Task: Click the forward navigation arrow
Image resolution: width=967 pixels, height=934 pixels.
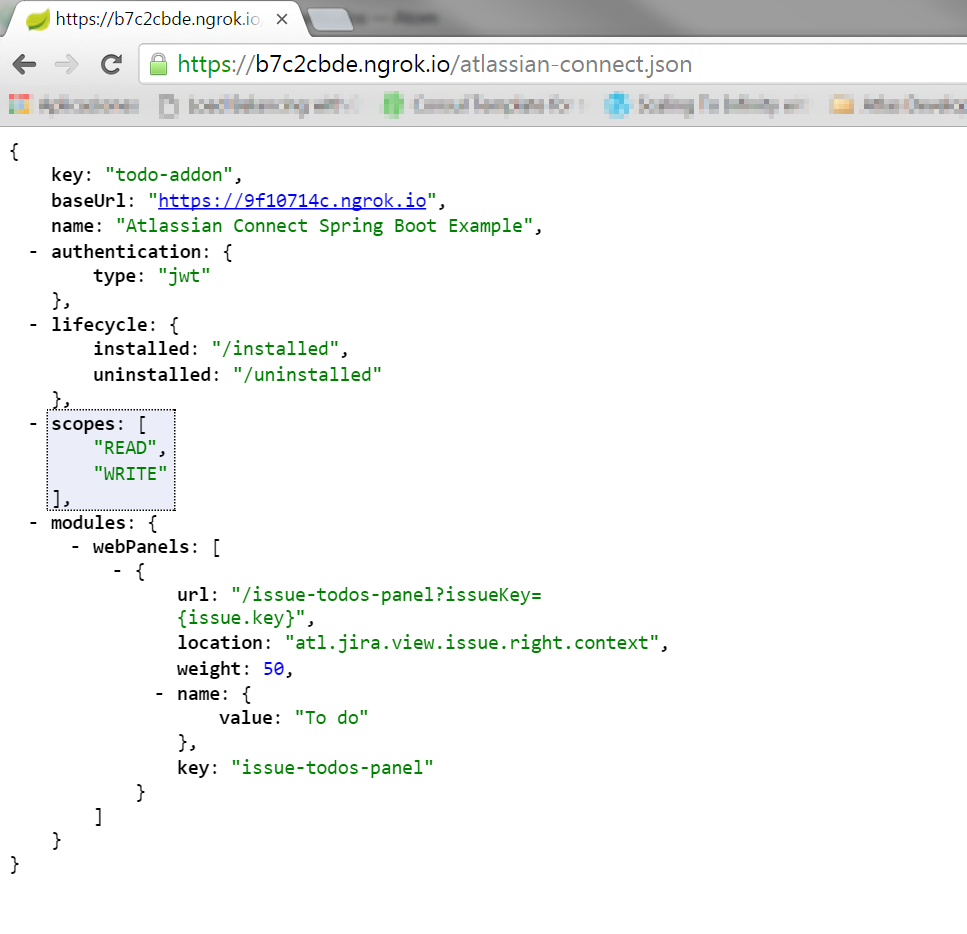Action: coord(66,63)
